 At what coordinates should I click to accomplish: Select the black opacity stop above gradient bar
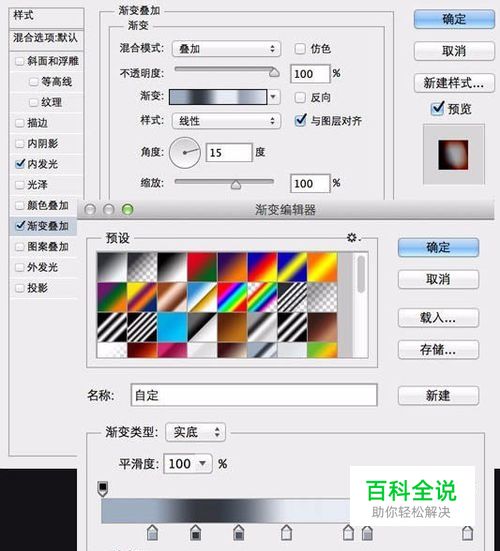[x=103, y=489]
